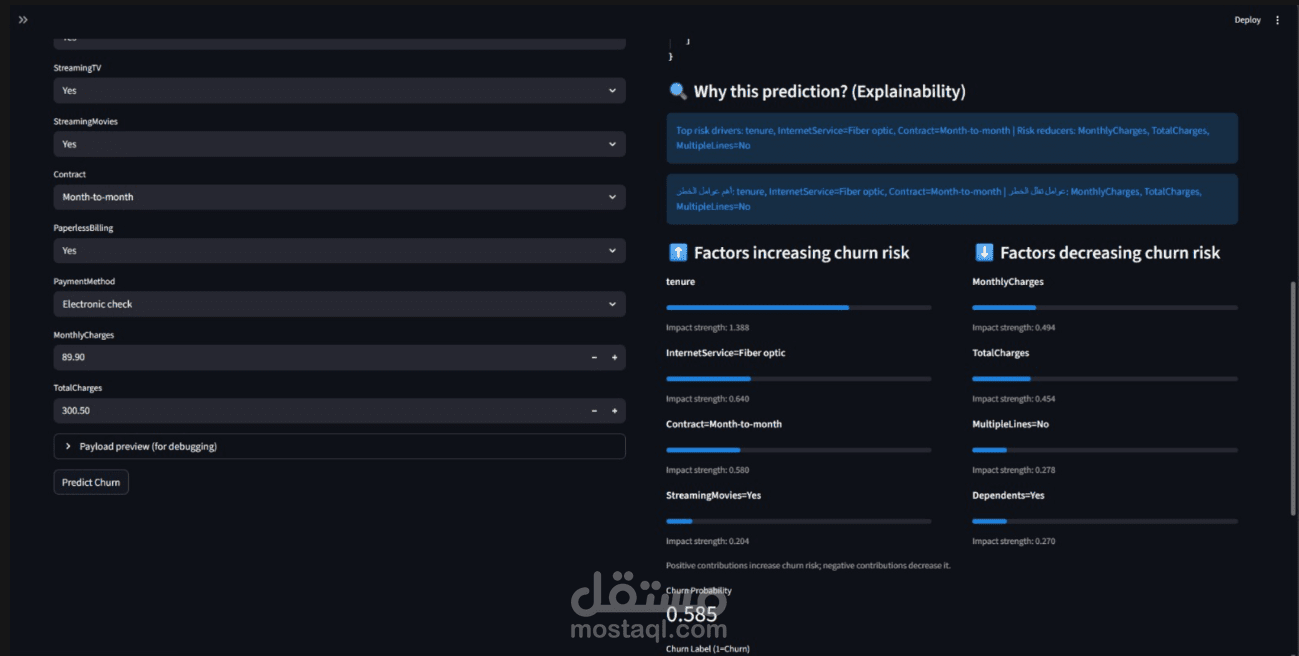Decrease TotalCharges with minus button

pyautogui.click(x=594, y=411)
